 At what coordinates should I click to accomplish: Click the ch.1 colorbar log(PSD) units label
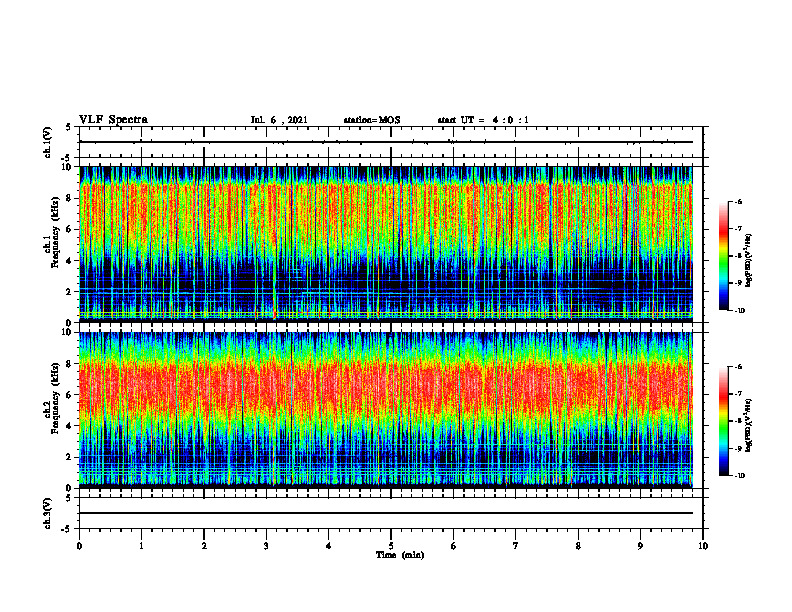(749, 261)
